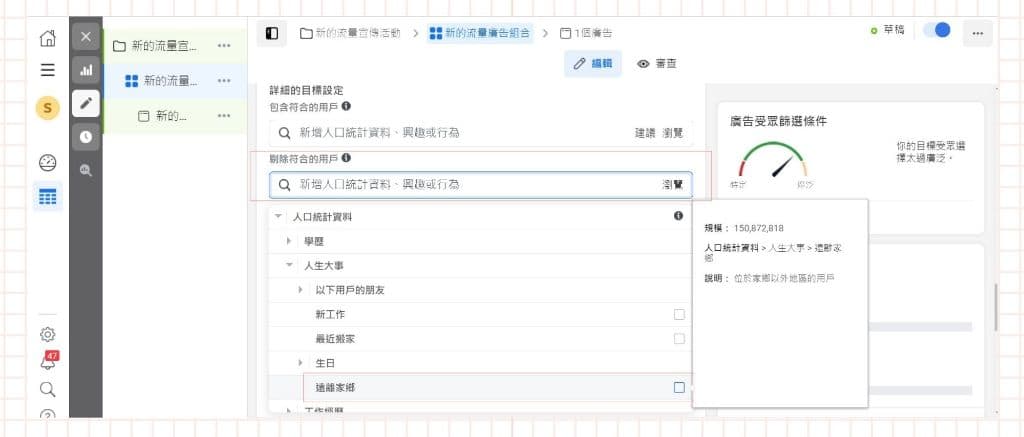Go to the Home icon in left sidebar
Image resolution: width=1024 pixels, height=437 pixels.
(x=48, y=39)
